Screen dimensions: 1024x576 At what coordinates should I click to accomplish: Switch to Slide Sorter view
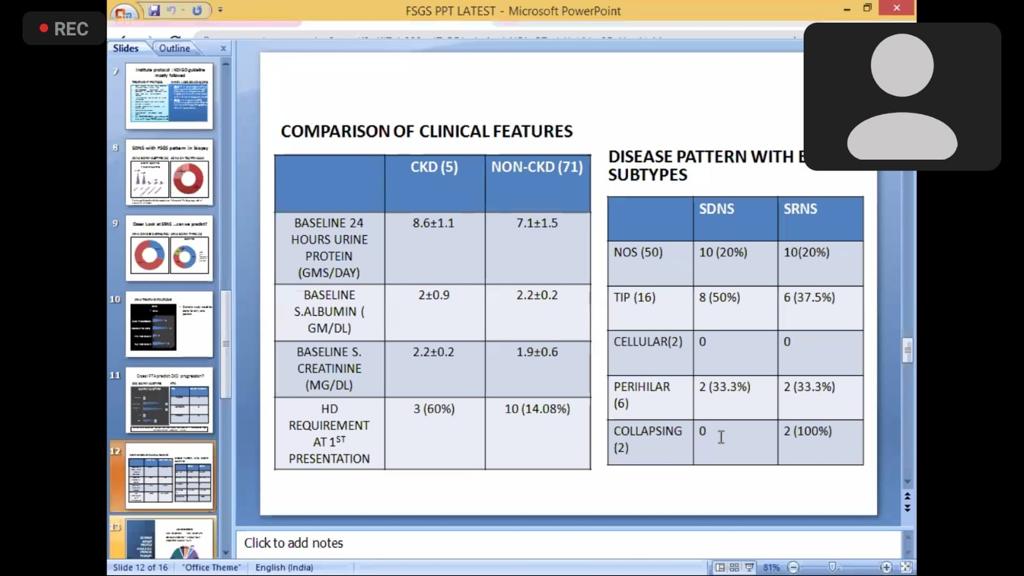(735, 568)
